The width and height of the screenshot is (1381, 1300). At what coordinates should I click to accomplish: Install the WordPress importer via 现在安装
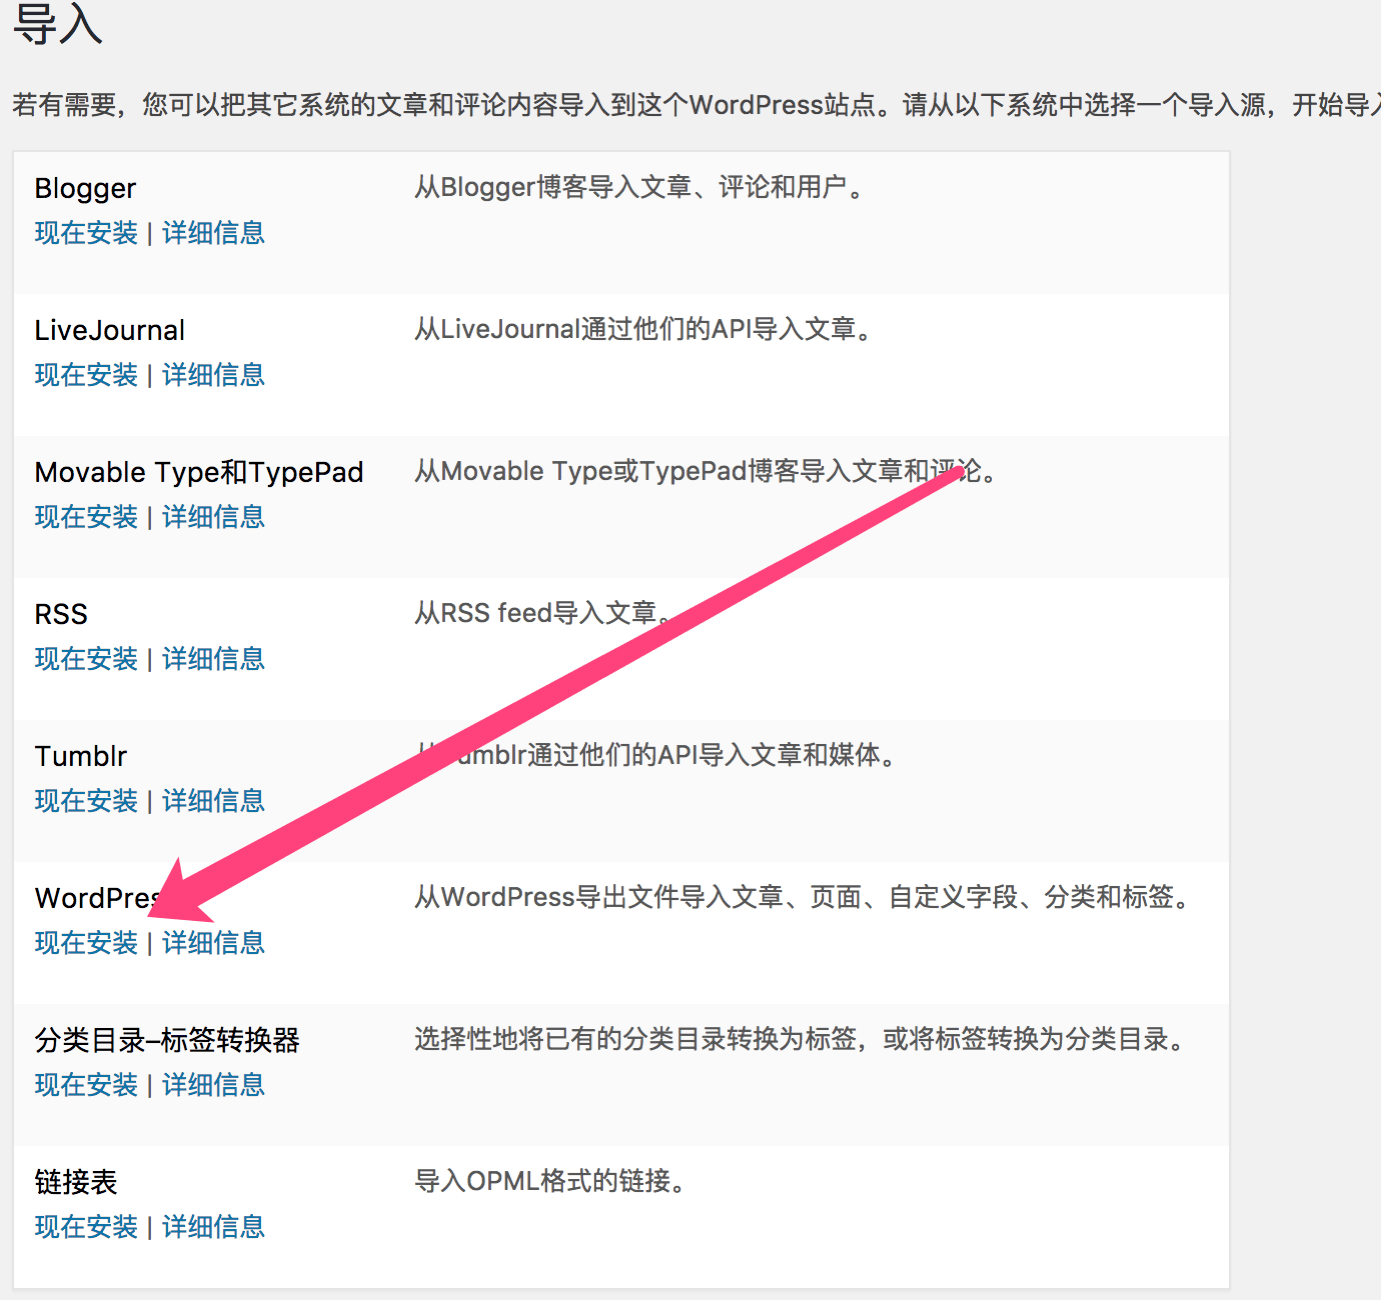pyautogui.click(x=84, y=943)
